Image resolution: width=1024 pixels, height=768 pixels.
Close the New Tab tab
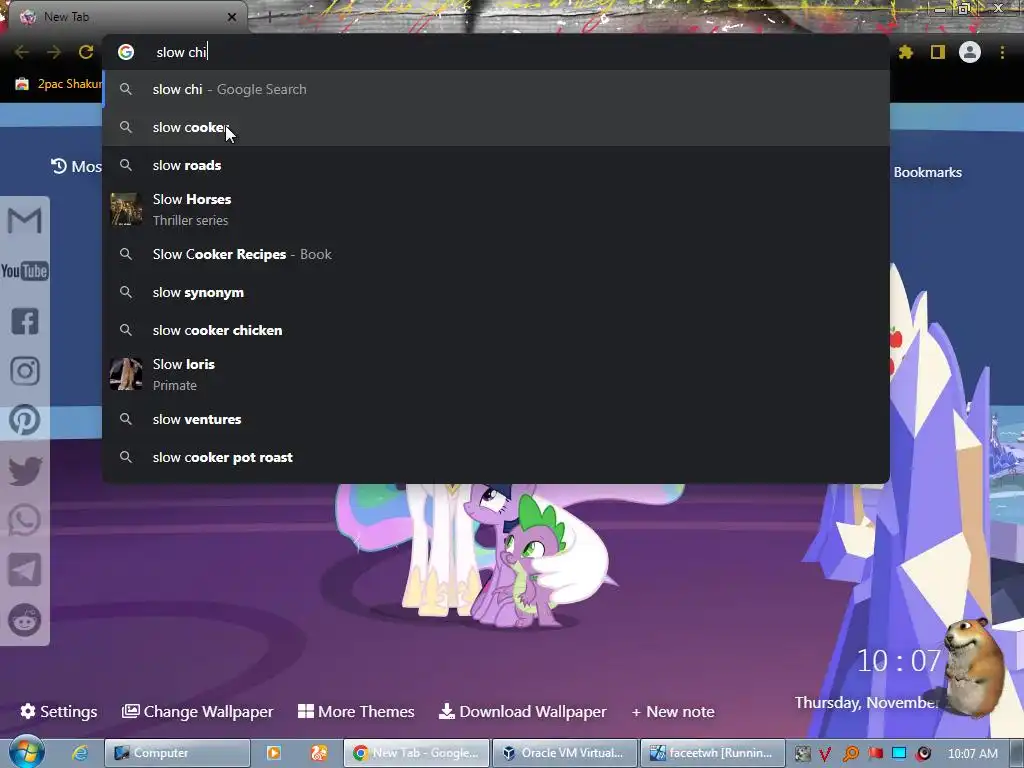pyautogui.click(x=232, y=17)
